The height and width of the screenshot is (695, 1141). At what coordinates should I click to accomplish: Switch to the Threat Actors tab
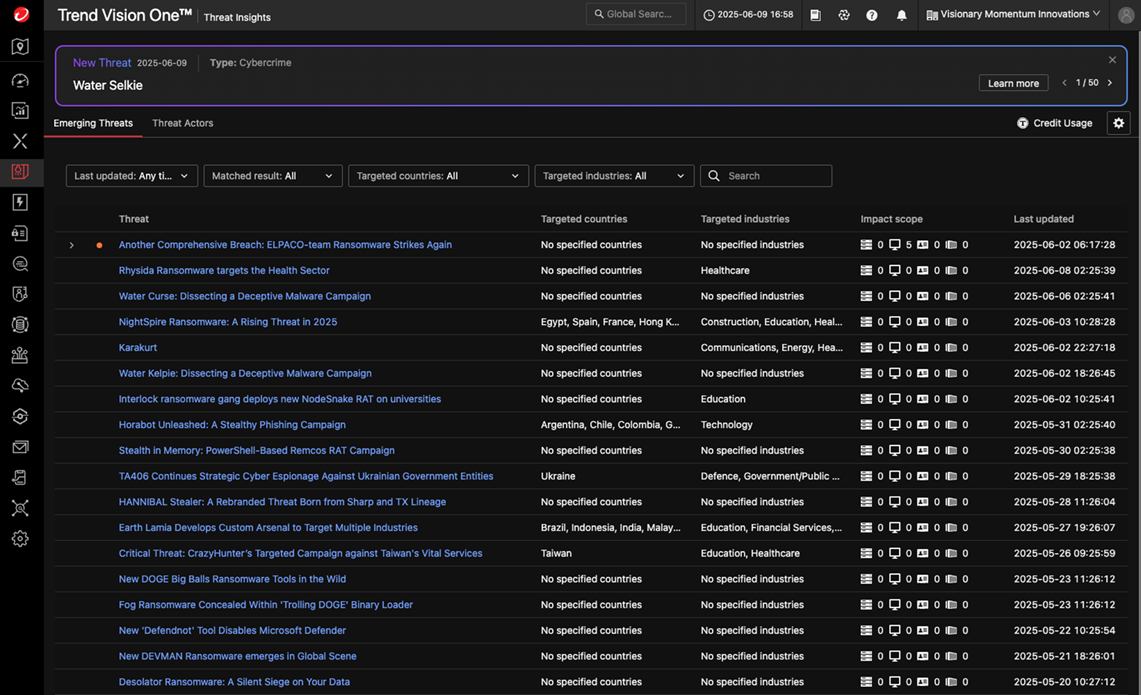point(182,123)
